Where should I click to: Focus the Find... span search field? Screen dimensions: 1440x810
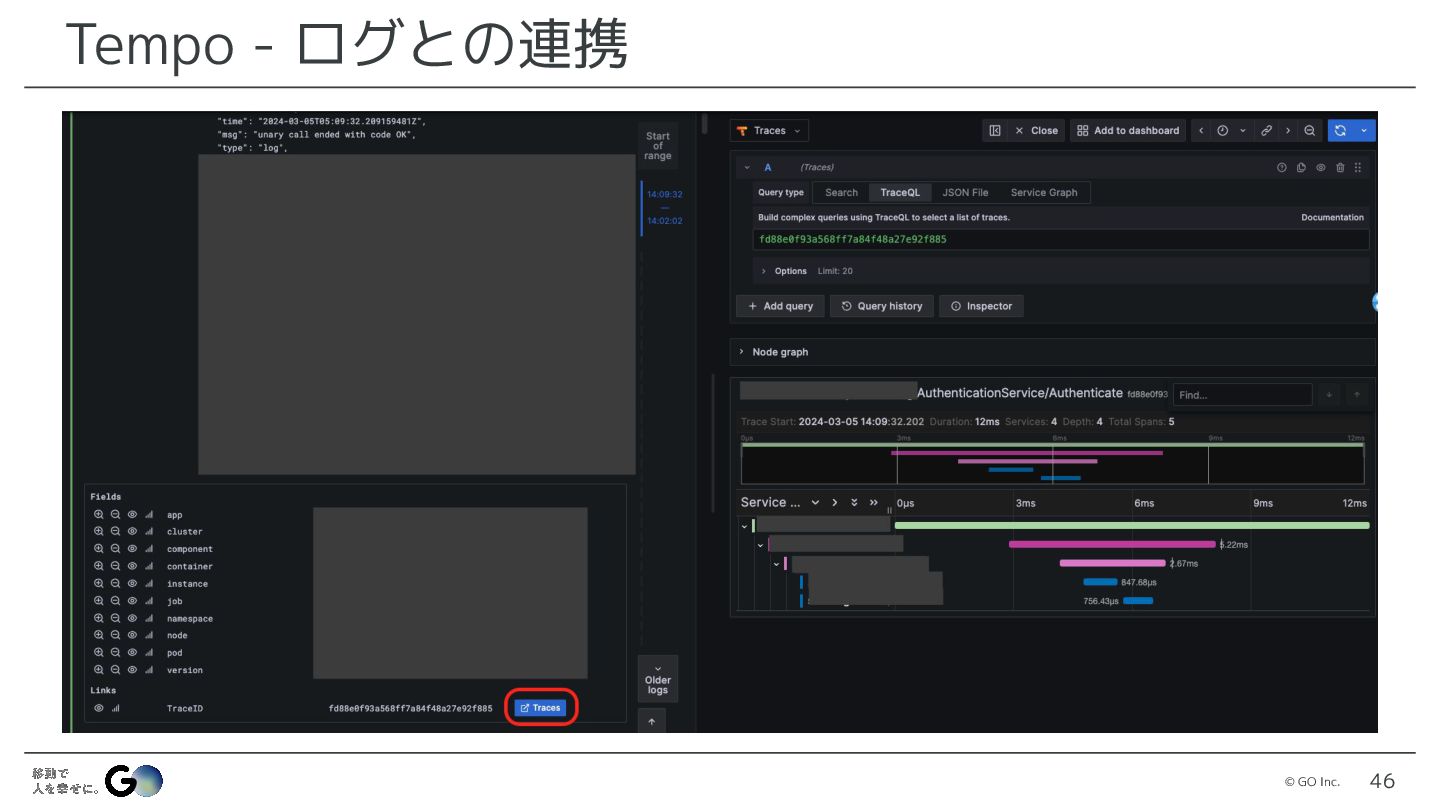[1242, 395]
